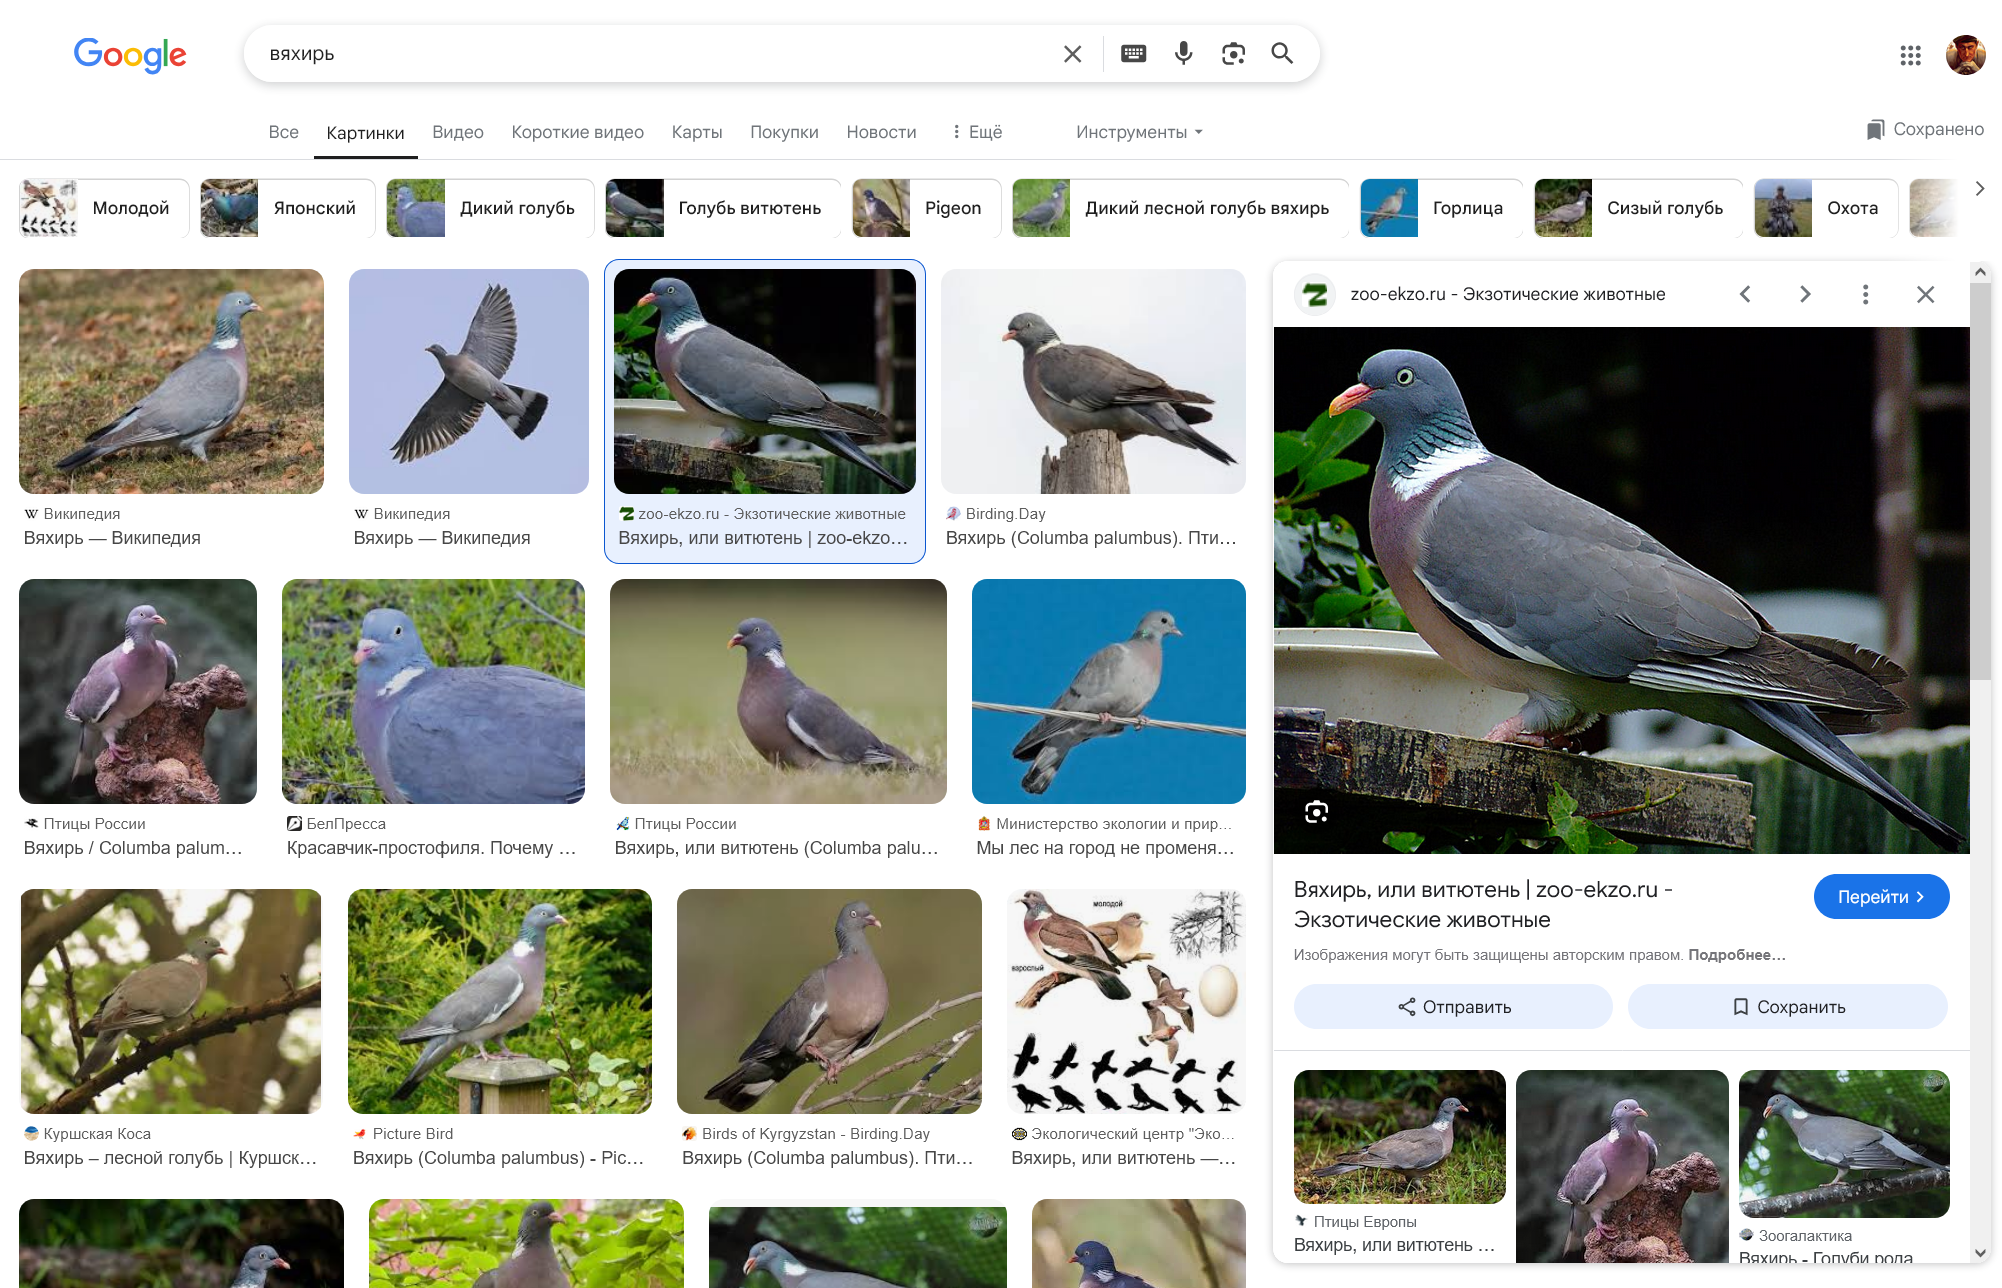Switch to the Видео tab
Screen dimensions: 2002x1288
pos(457,132)
